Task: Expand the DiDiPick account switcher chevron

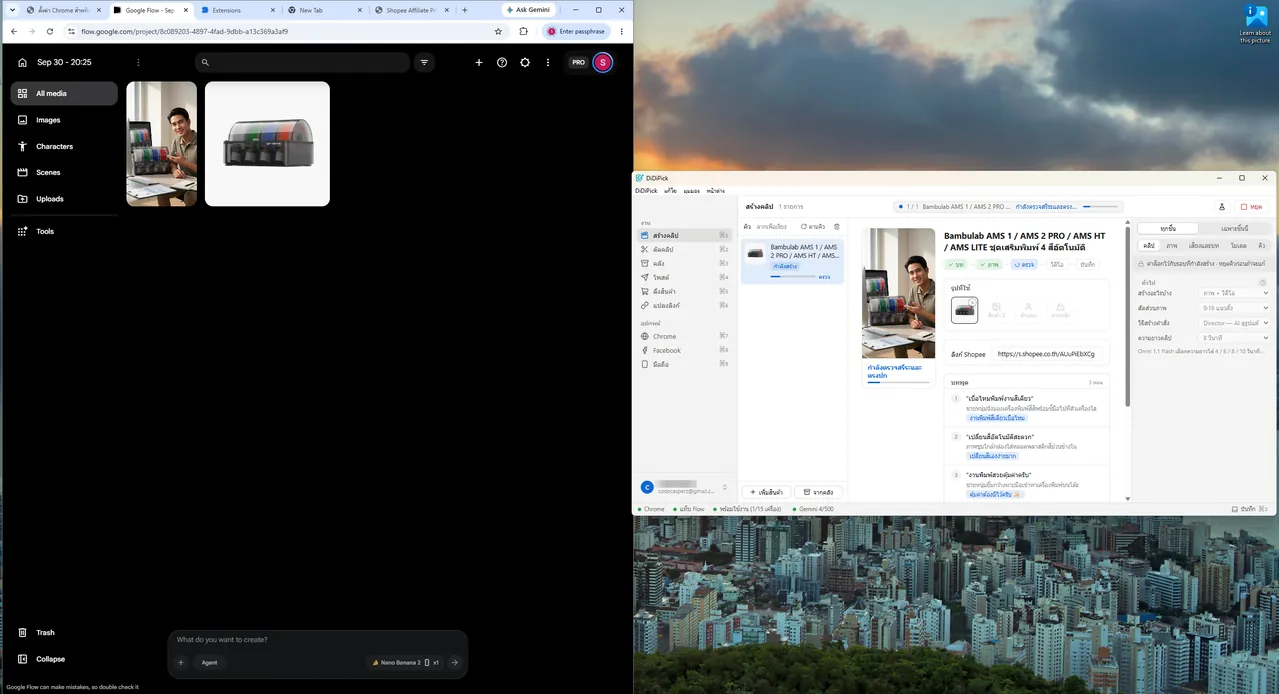Action: click(725, 487)
